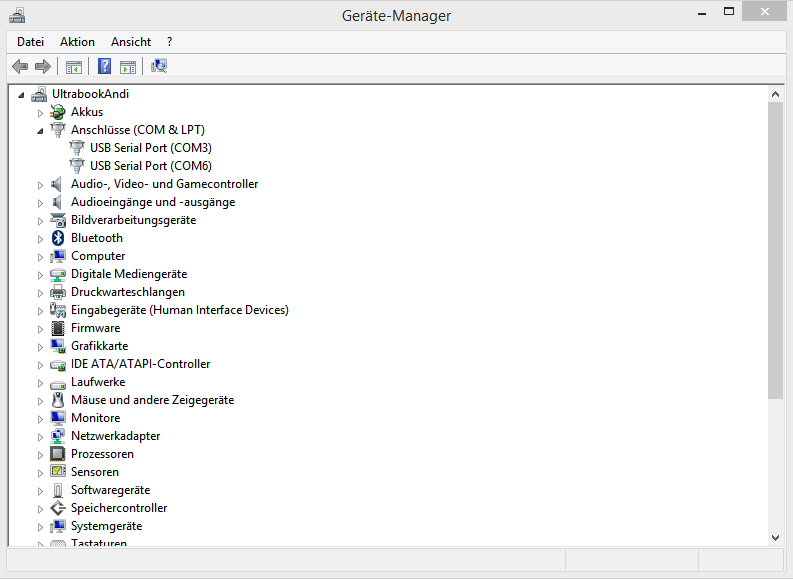This screenshot has width=793, height=580.
Task: Click the Back arrow toolbar icon
Action: (x=20, y=67)
